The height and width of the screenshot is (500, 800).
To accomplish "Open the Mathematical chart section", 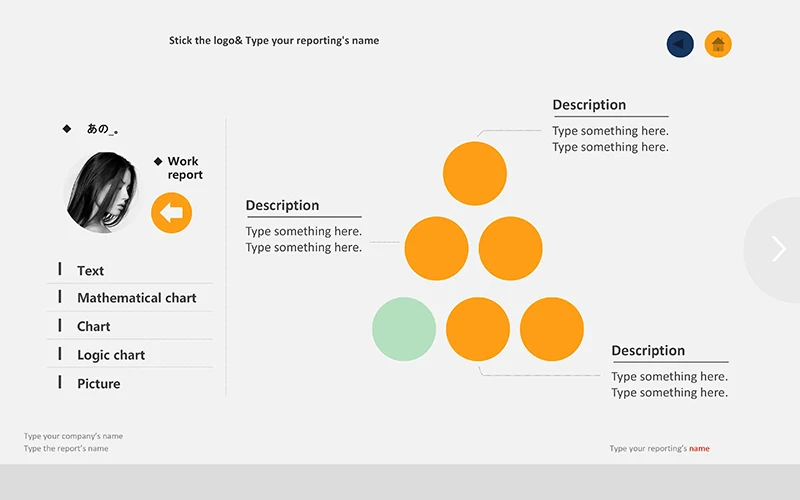I will (136, 298).
